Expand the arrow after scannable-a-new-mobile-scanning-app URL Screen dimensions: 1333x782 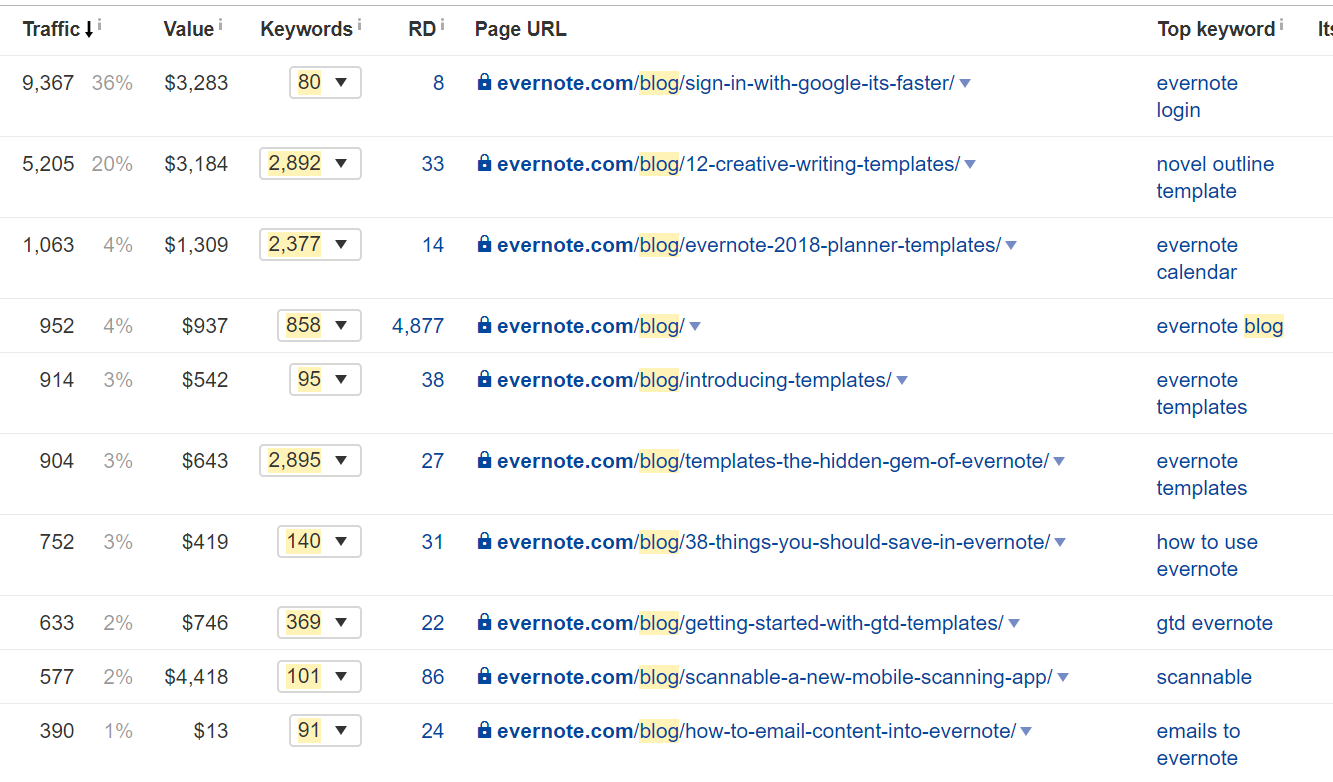pos(1063,677)
